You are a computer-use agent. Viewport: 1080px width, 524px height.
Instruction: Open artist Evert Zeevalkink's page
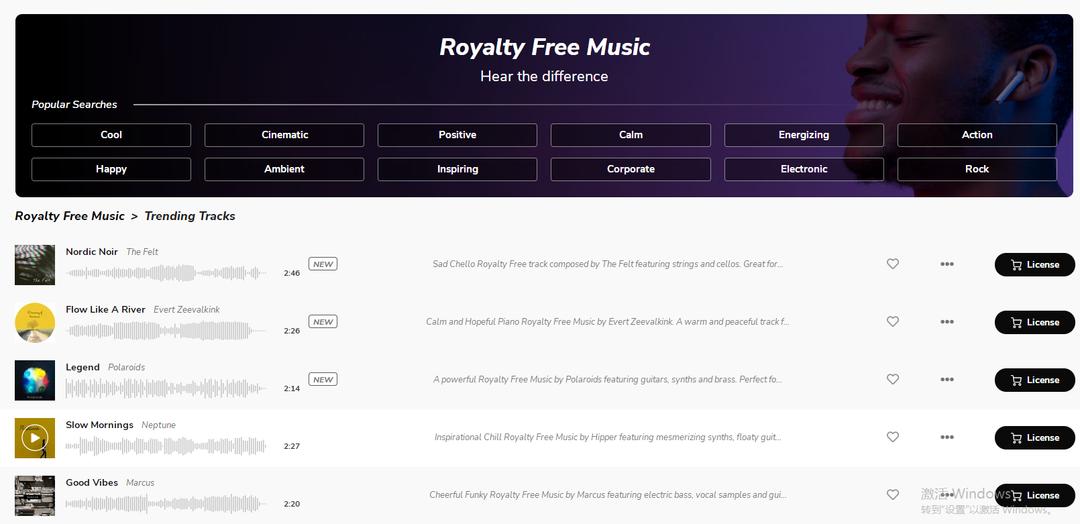pos(186,310)
